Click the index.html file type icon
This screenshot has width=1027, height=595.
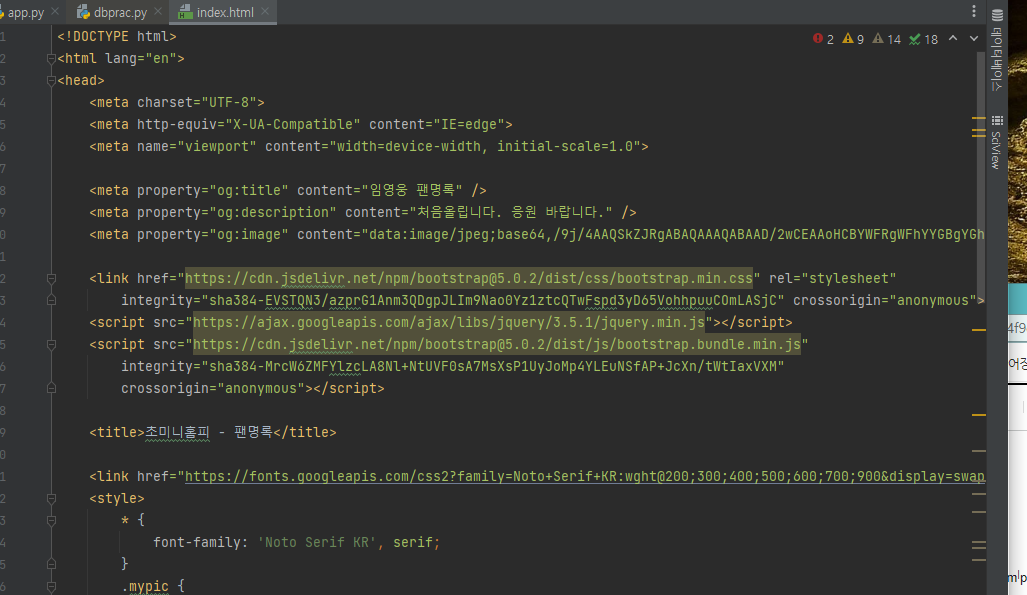(186, 12)
